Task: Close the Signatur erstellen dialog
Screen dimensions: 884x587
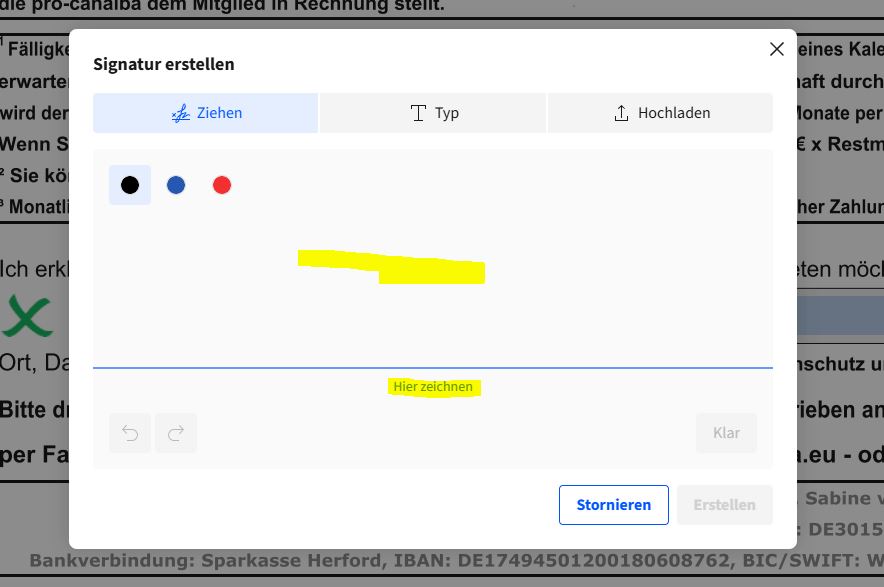Action: tap(776, 49)
